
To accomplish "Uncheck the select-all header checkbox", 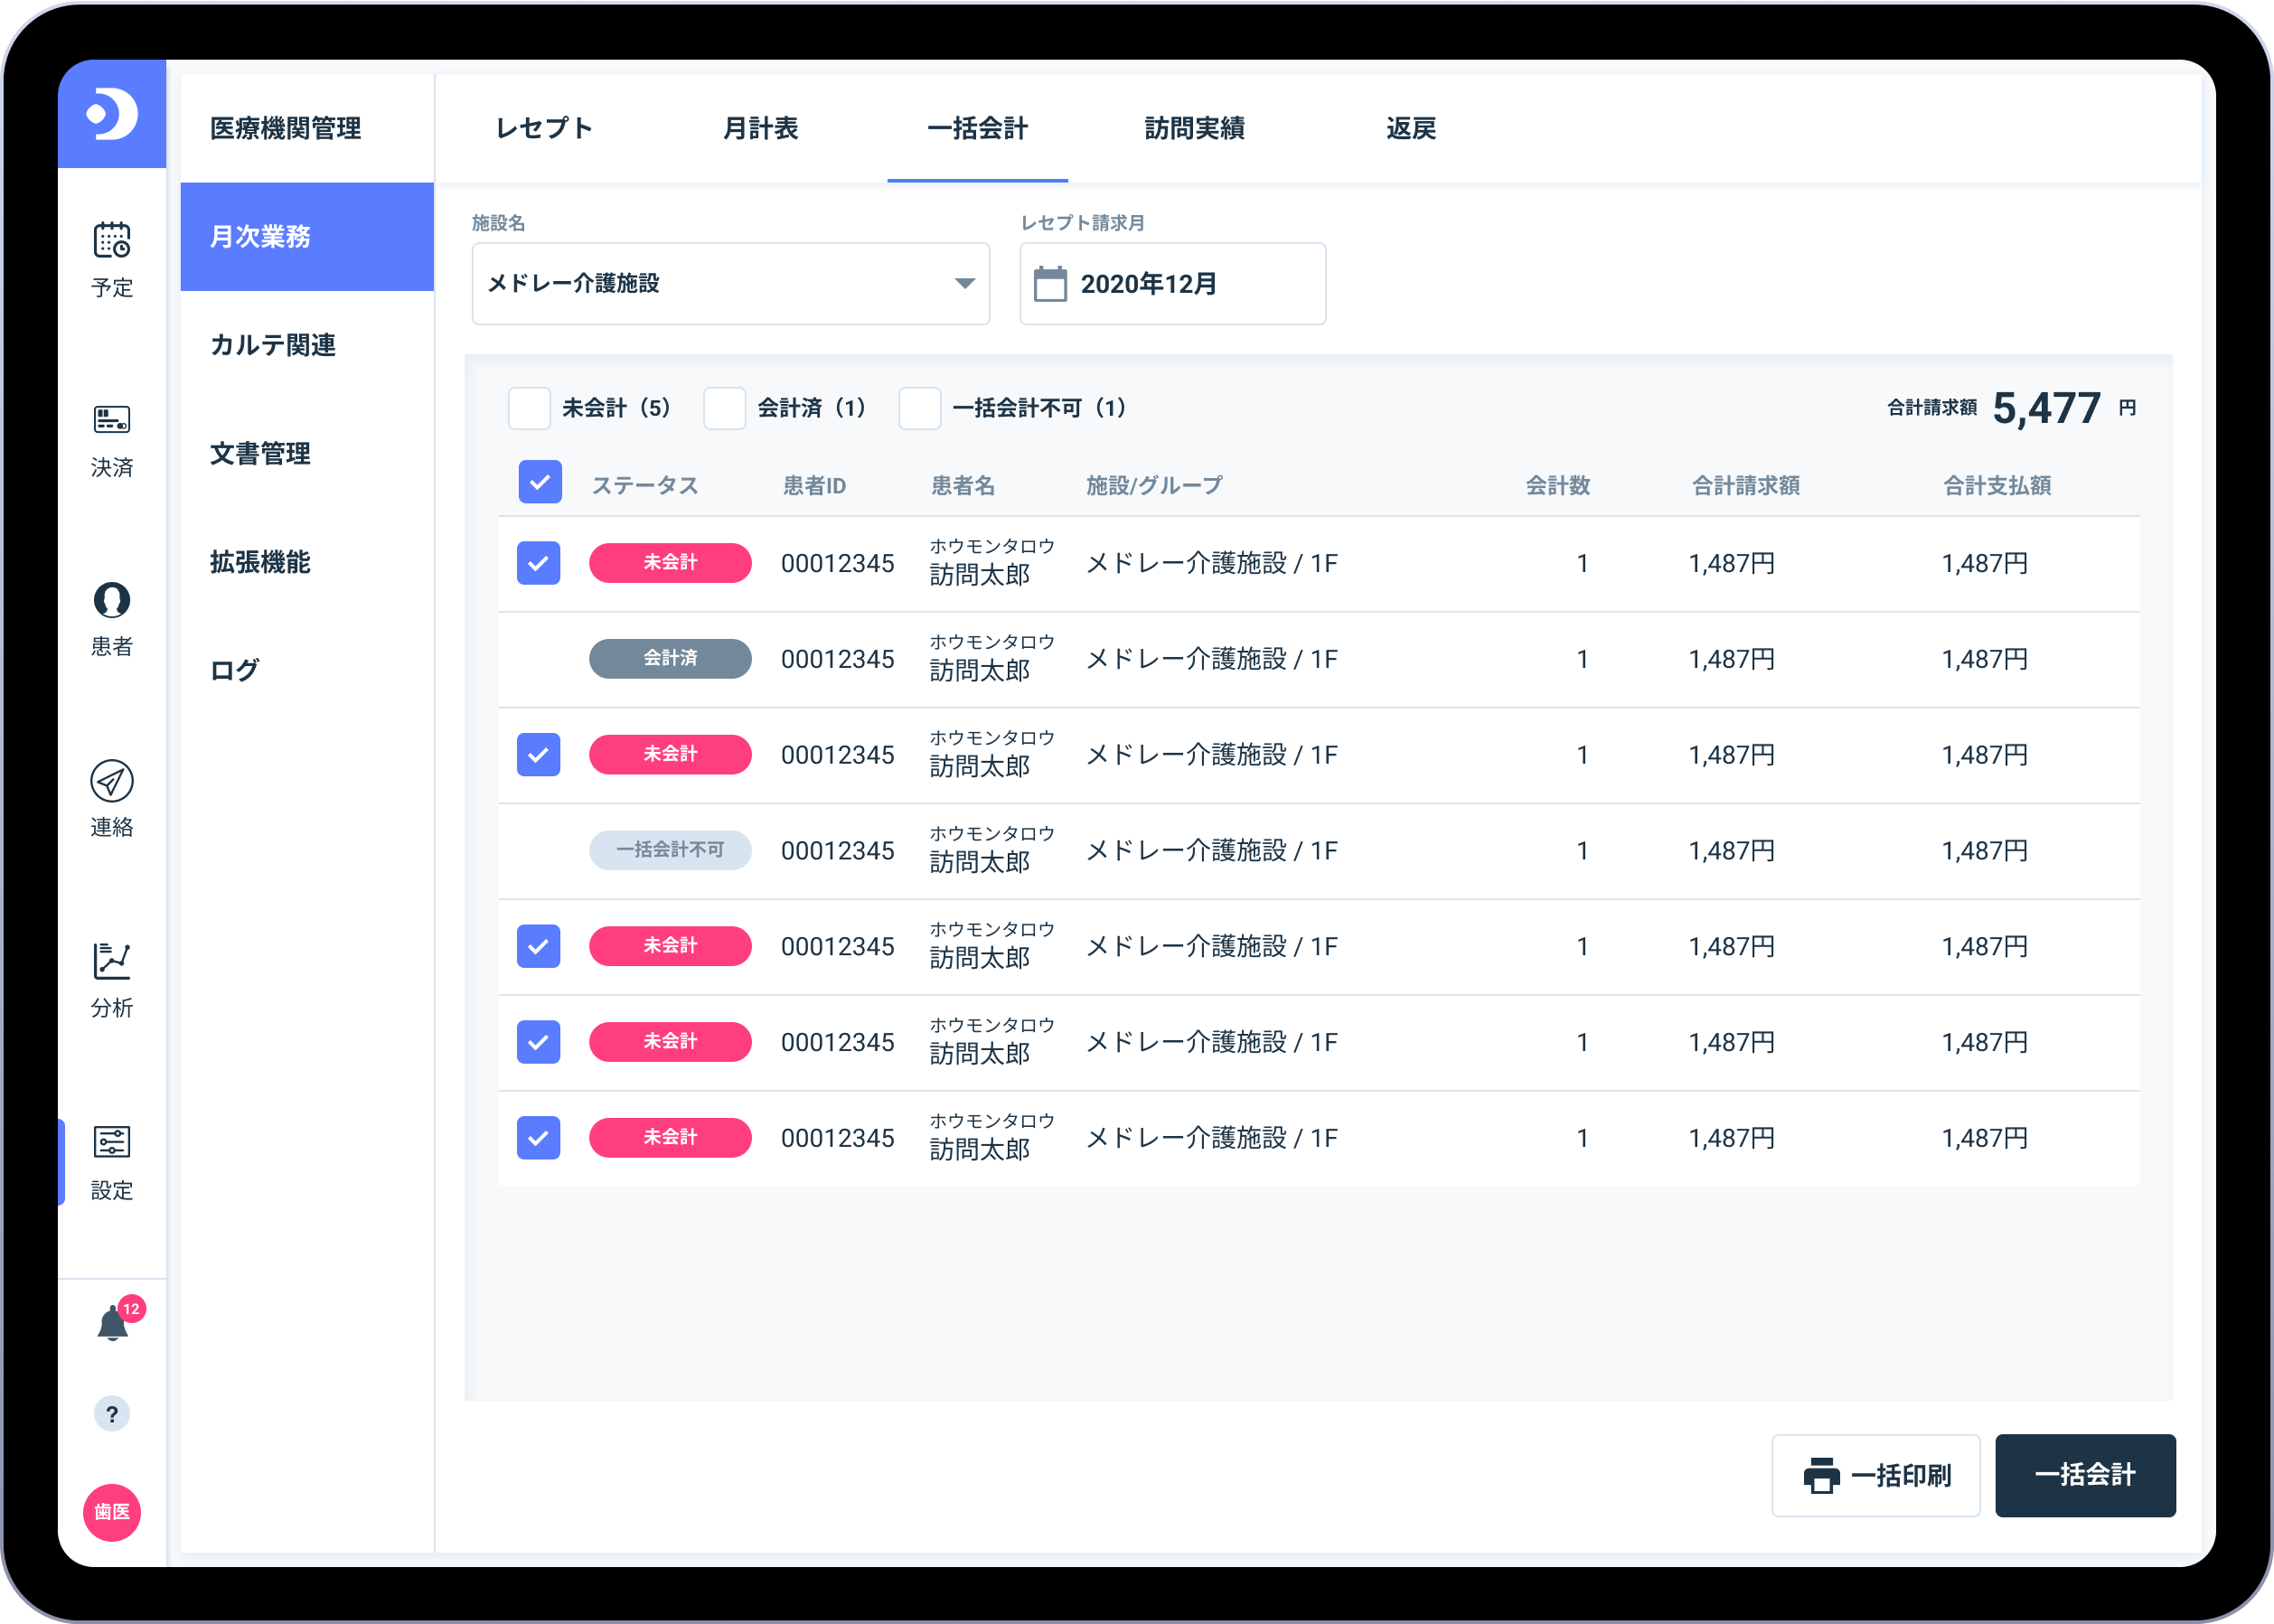I will point(540,483).
